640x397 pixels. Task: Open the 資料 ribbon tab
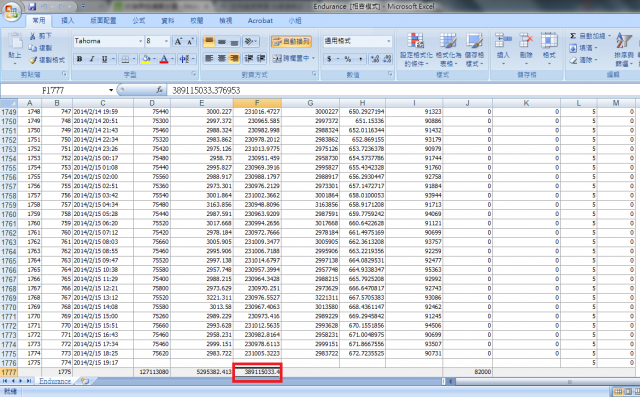tap(167, 20)
